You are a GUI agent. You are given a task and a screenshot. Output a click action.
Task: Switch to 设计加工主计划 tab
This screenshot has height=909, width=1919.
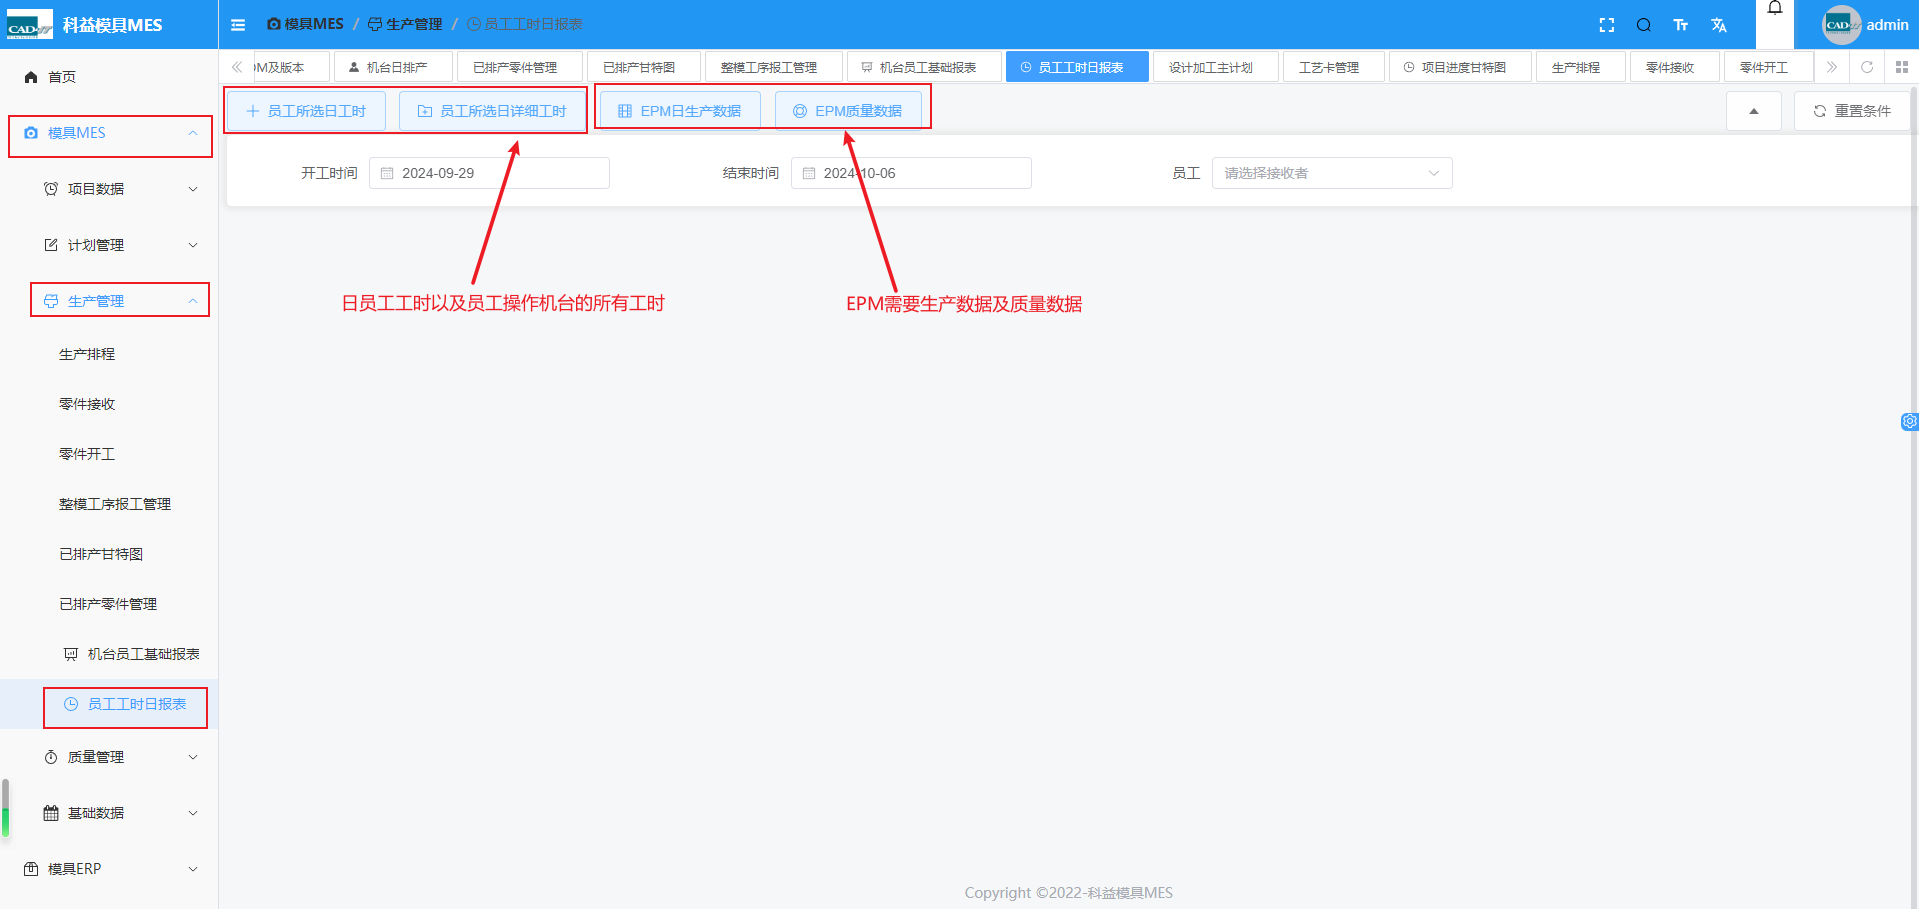[1215, 67]
